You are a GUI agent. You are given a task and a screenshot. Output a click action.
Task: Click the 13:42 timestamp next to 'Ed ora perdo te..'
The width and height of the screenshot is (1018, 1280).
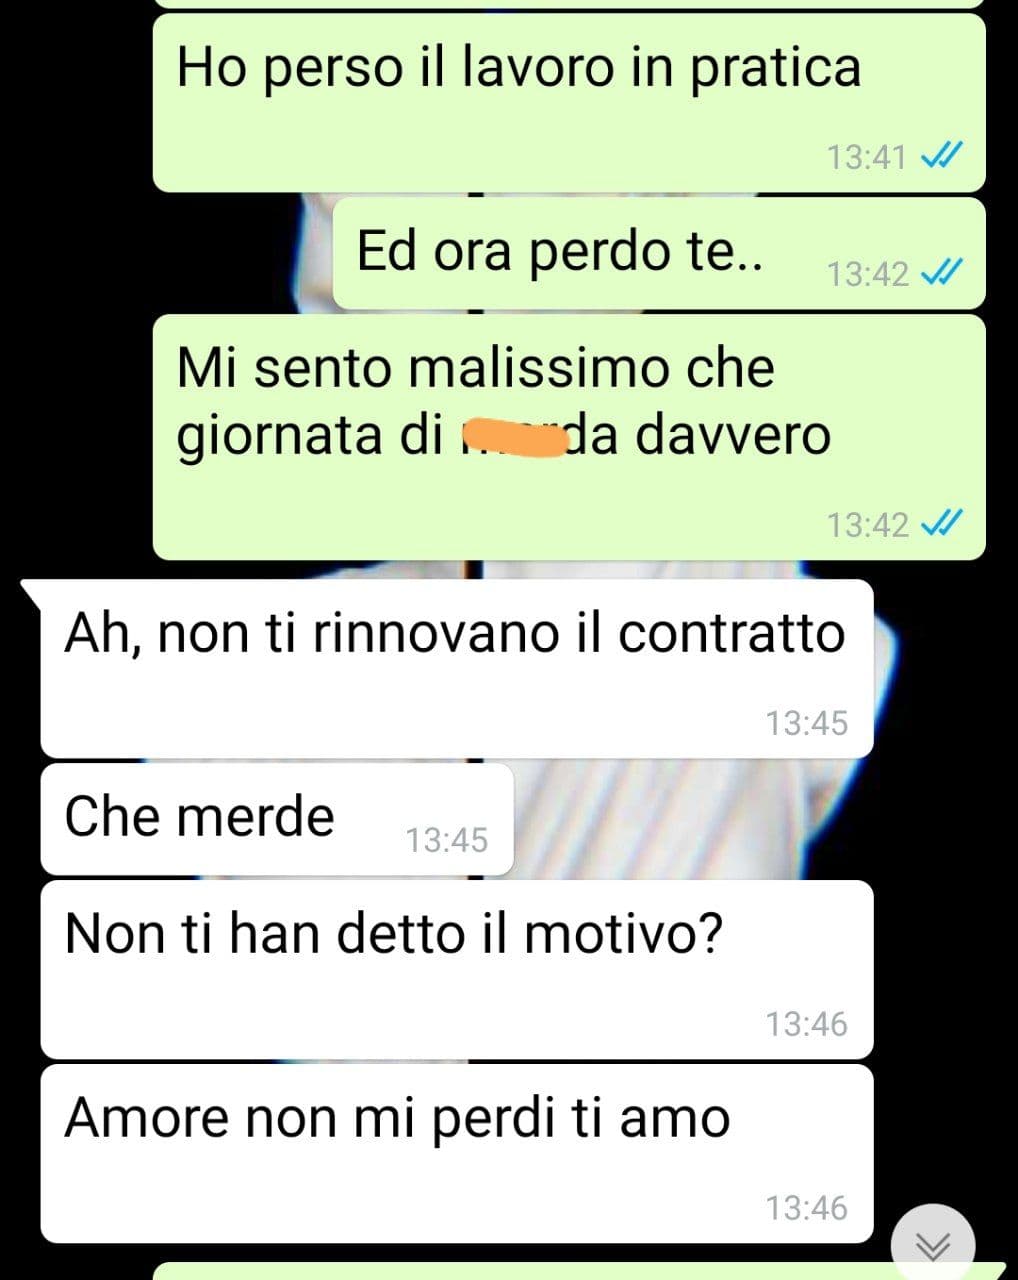(867, 273)
